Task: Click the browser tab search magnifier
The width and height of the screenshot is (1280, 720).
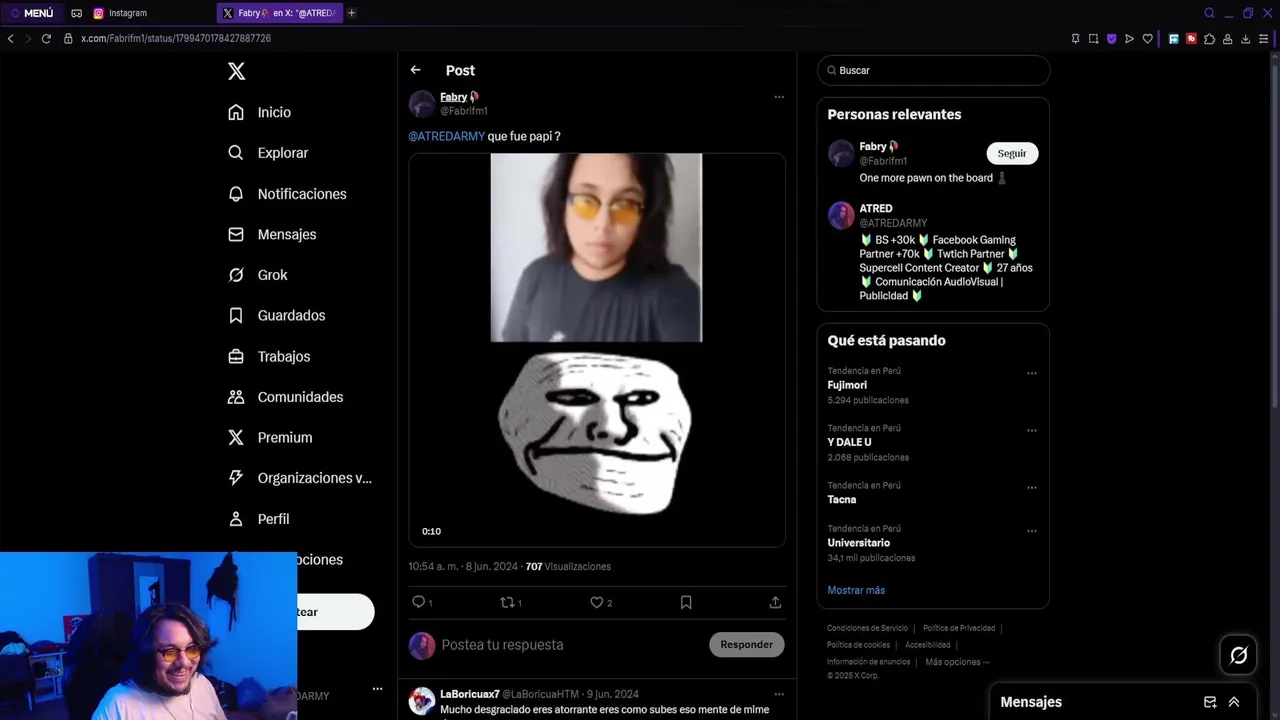Action: [x=1209, y=13]
